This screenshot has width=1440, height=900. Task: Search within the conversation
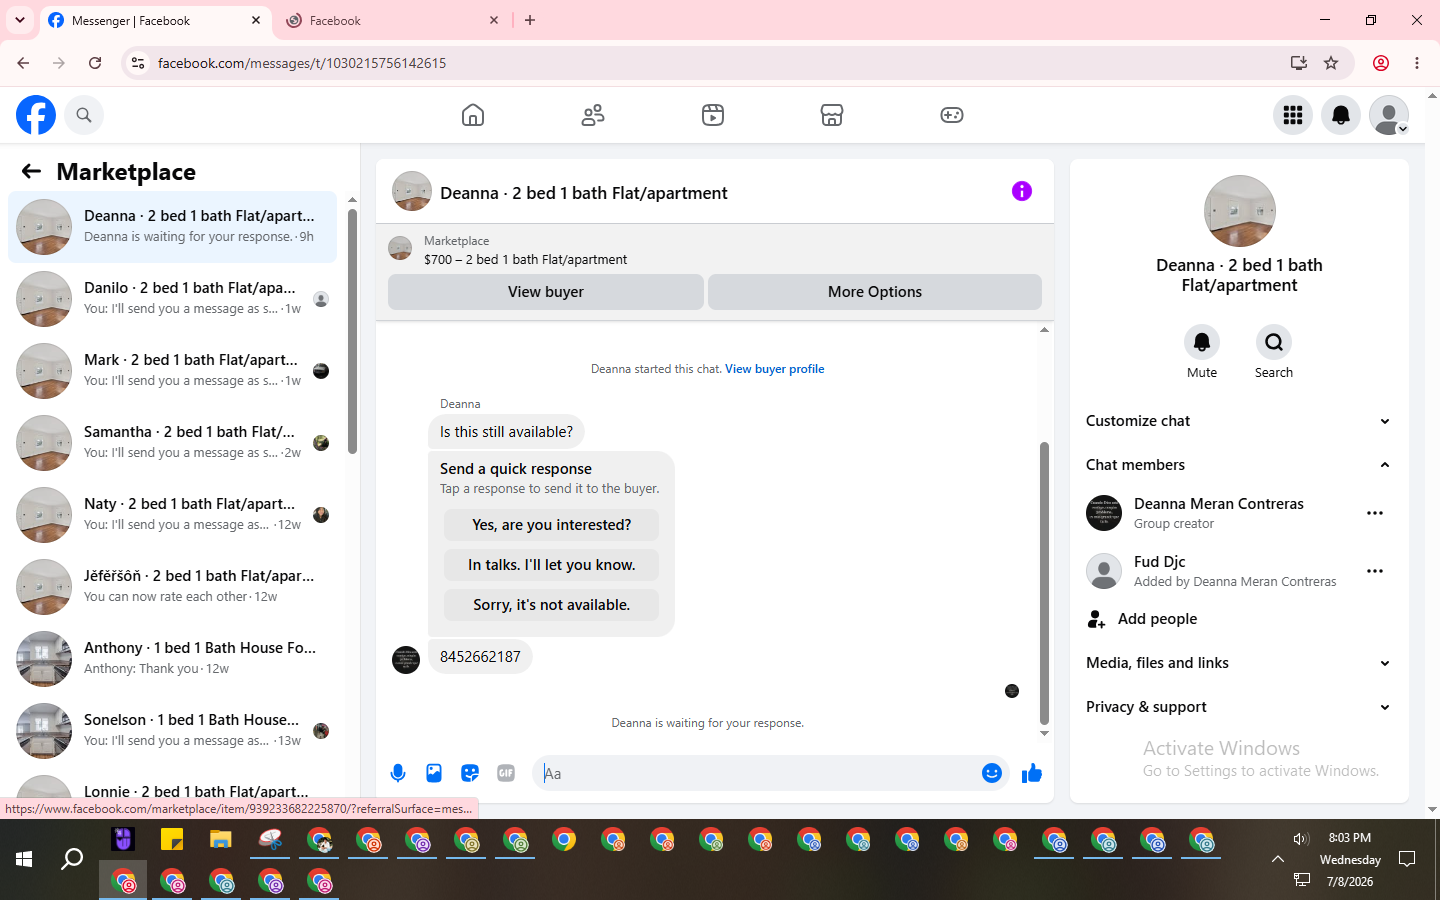click(1274, 342)
